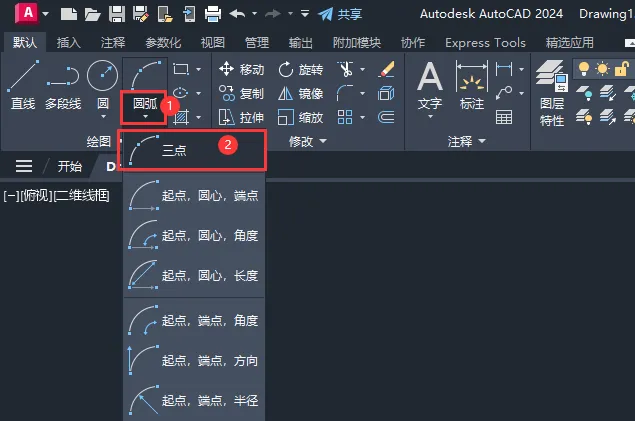Insert a table with the table icon
Image resolution: width=635 pixels, height=421 pixels.
tap(504, 117)
